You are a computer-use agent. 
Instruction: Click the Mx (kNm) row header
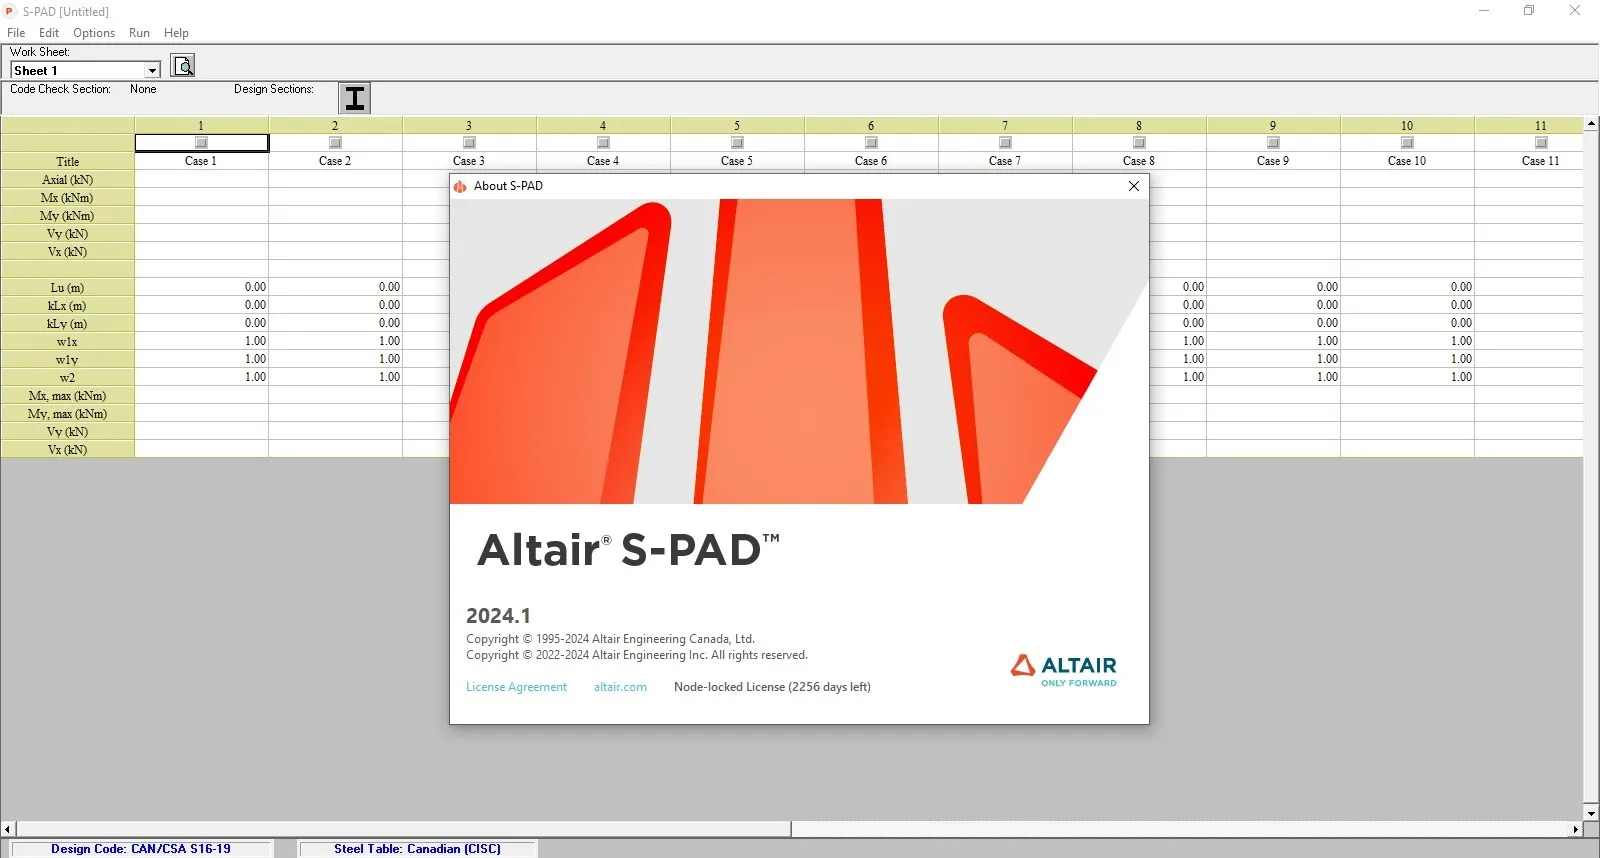click(x=67, y=198)
